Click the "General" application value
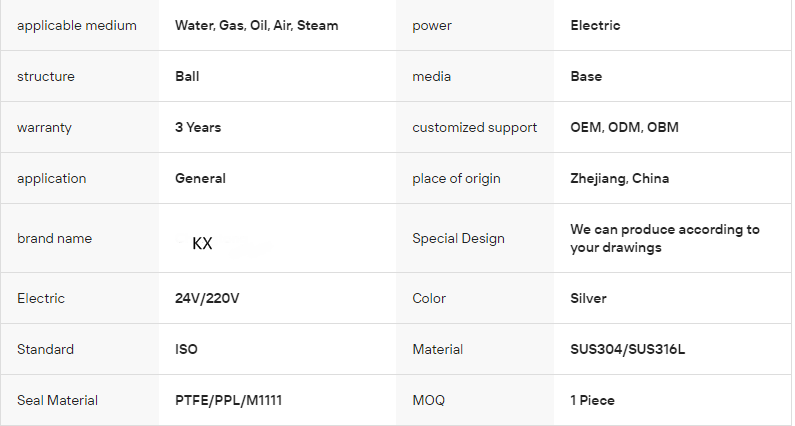The width and height of the screenshot is (795, 426). pos(200,178)
